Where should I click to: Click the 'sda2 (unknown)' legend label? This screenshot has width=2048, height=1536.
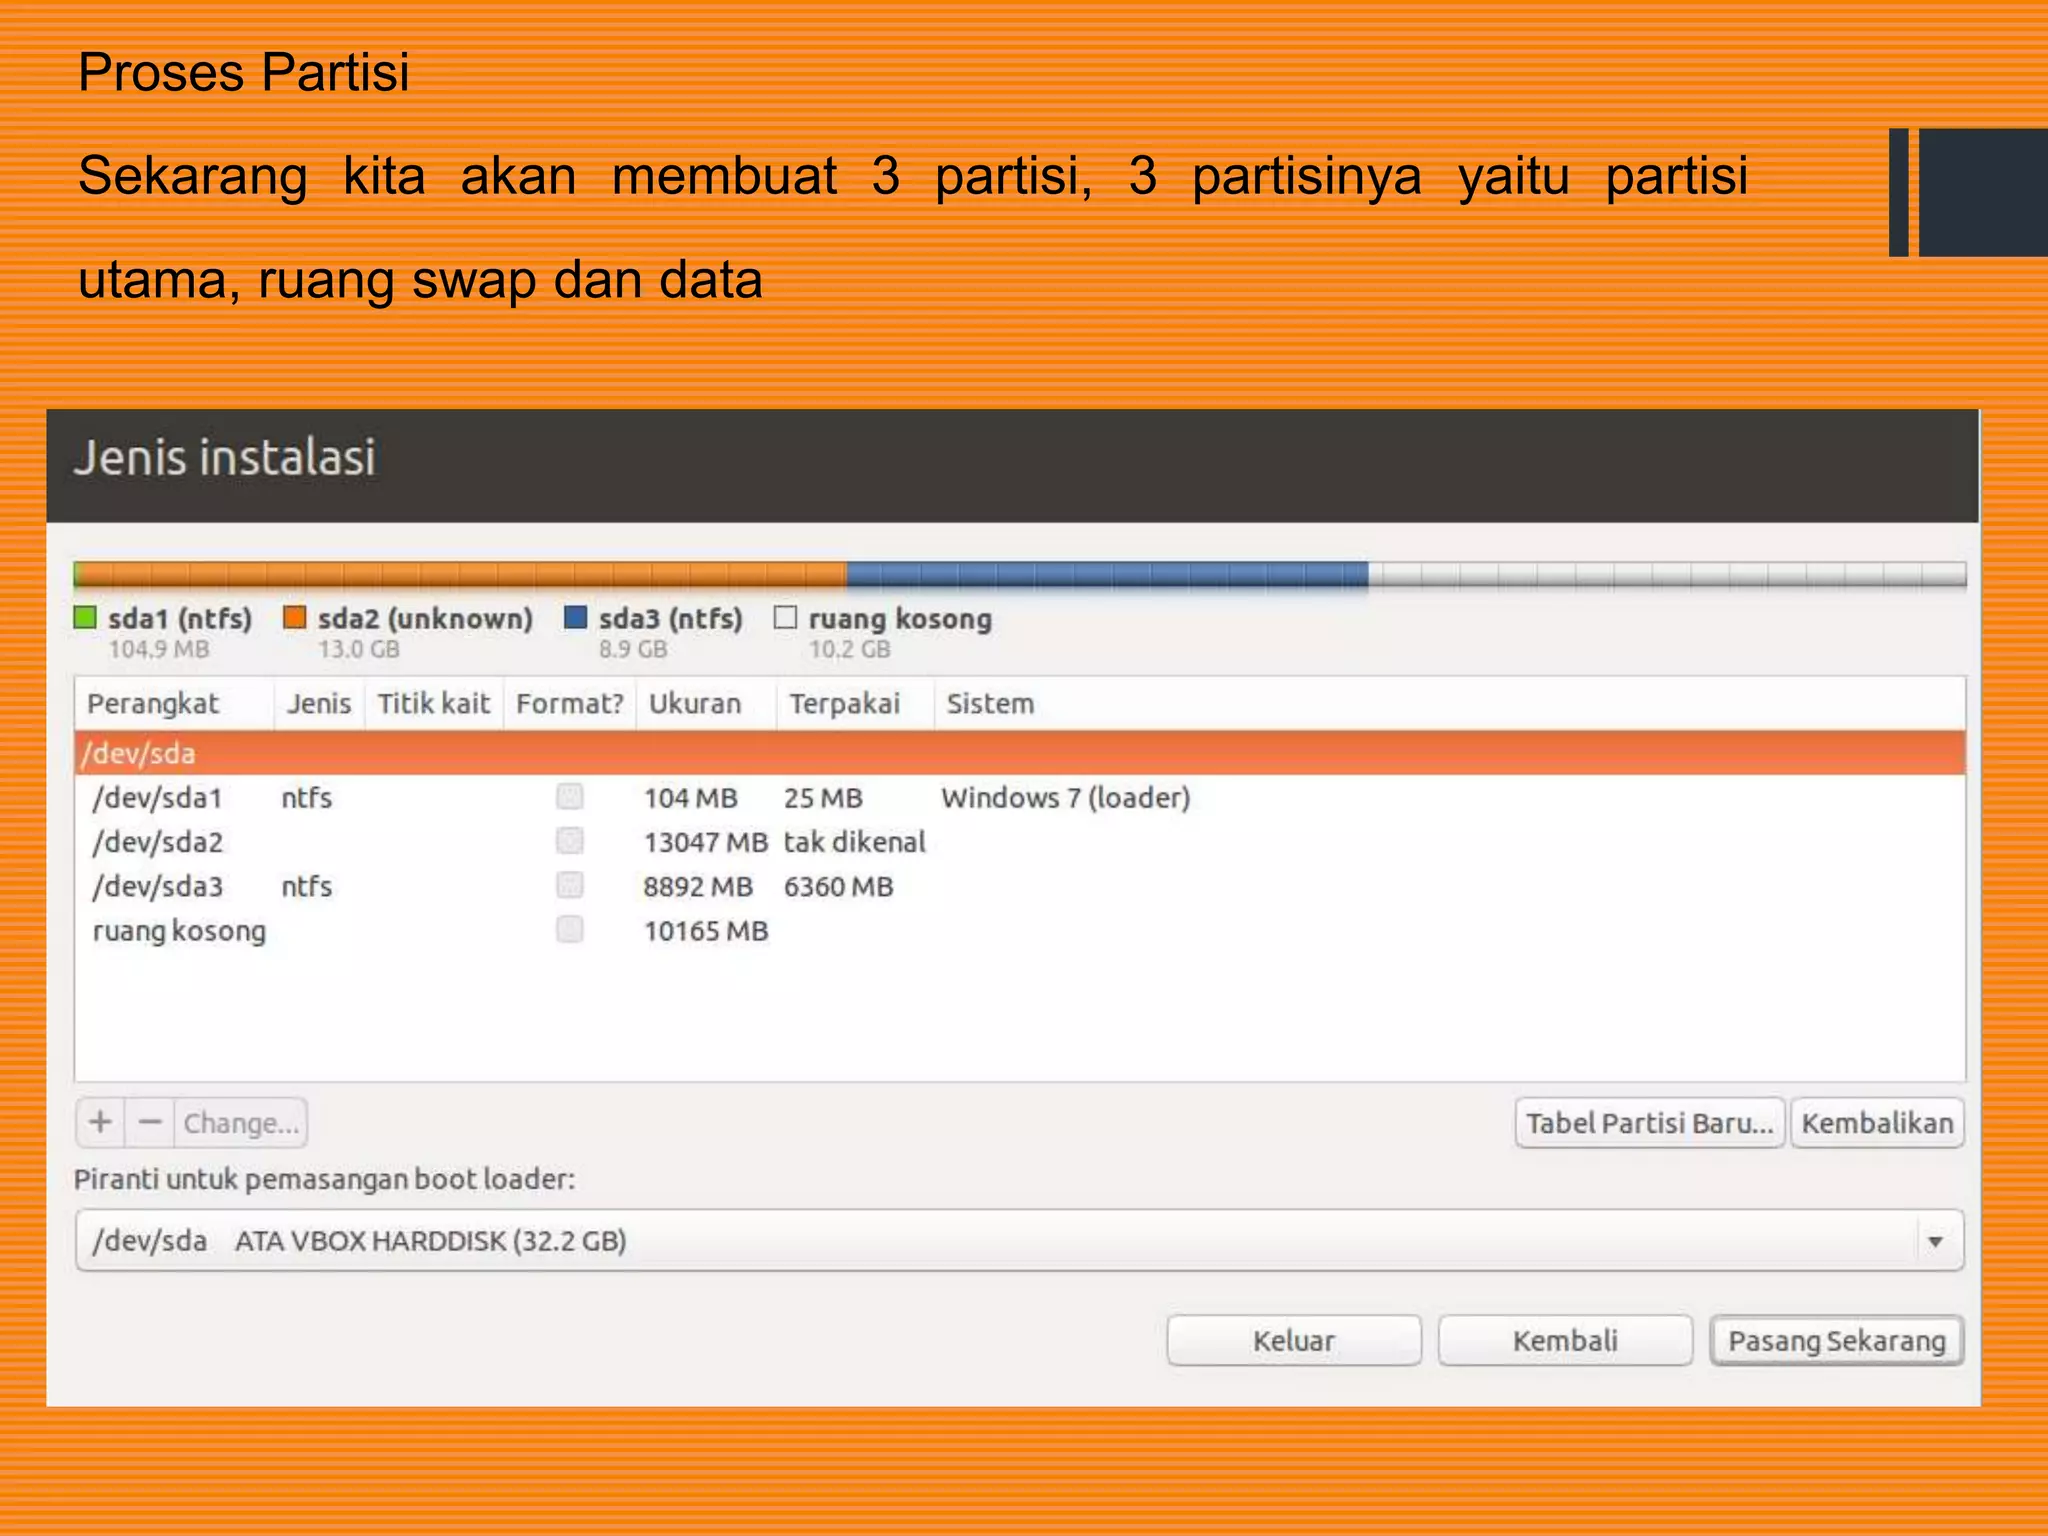pyautogui.click(x=425, y=618)
